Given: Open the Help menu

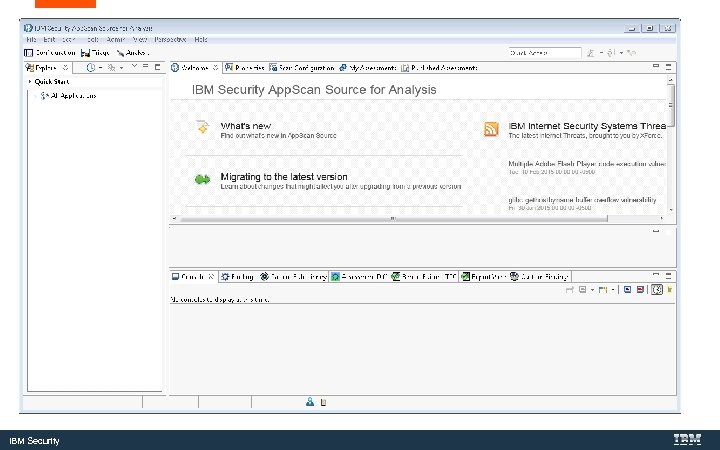Looking at the screenshot, I should pyautogui.click(x=201, y=39).
